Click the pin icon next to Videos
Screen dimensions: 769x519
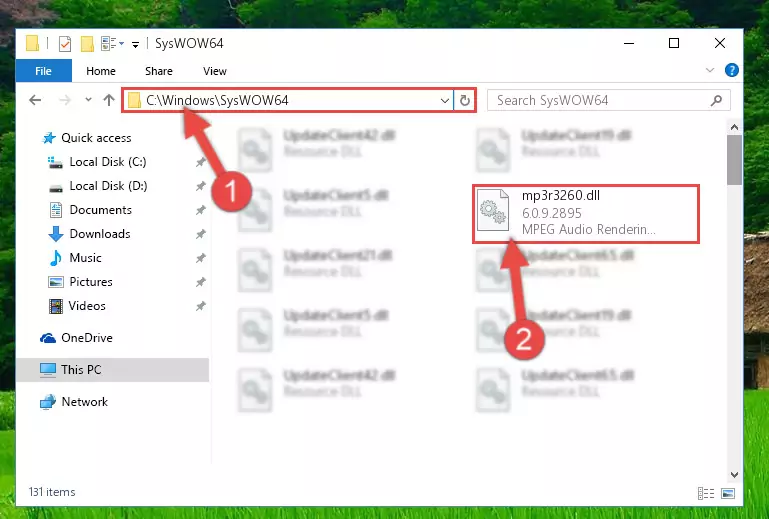[x=201, y=306]
